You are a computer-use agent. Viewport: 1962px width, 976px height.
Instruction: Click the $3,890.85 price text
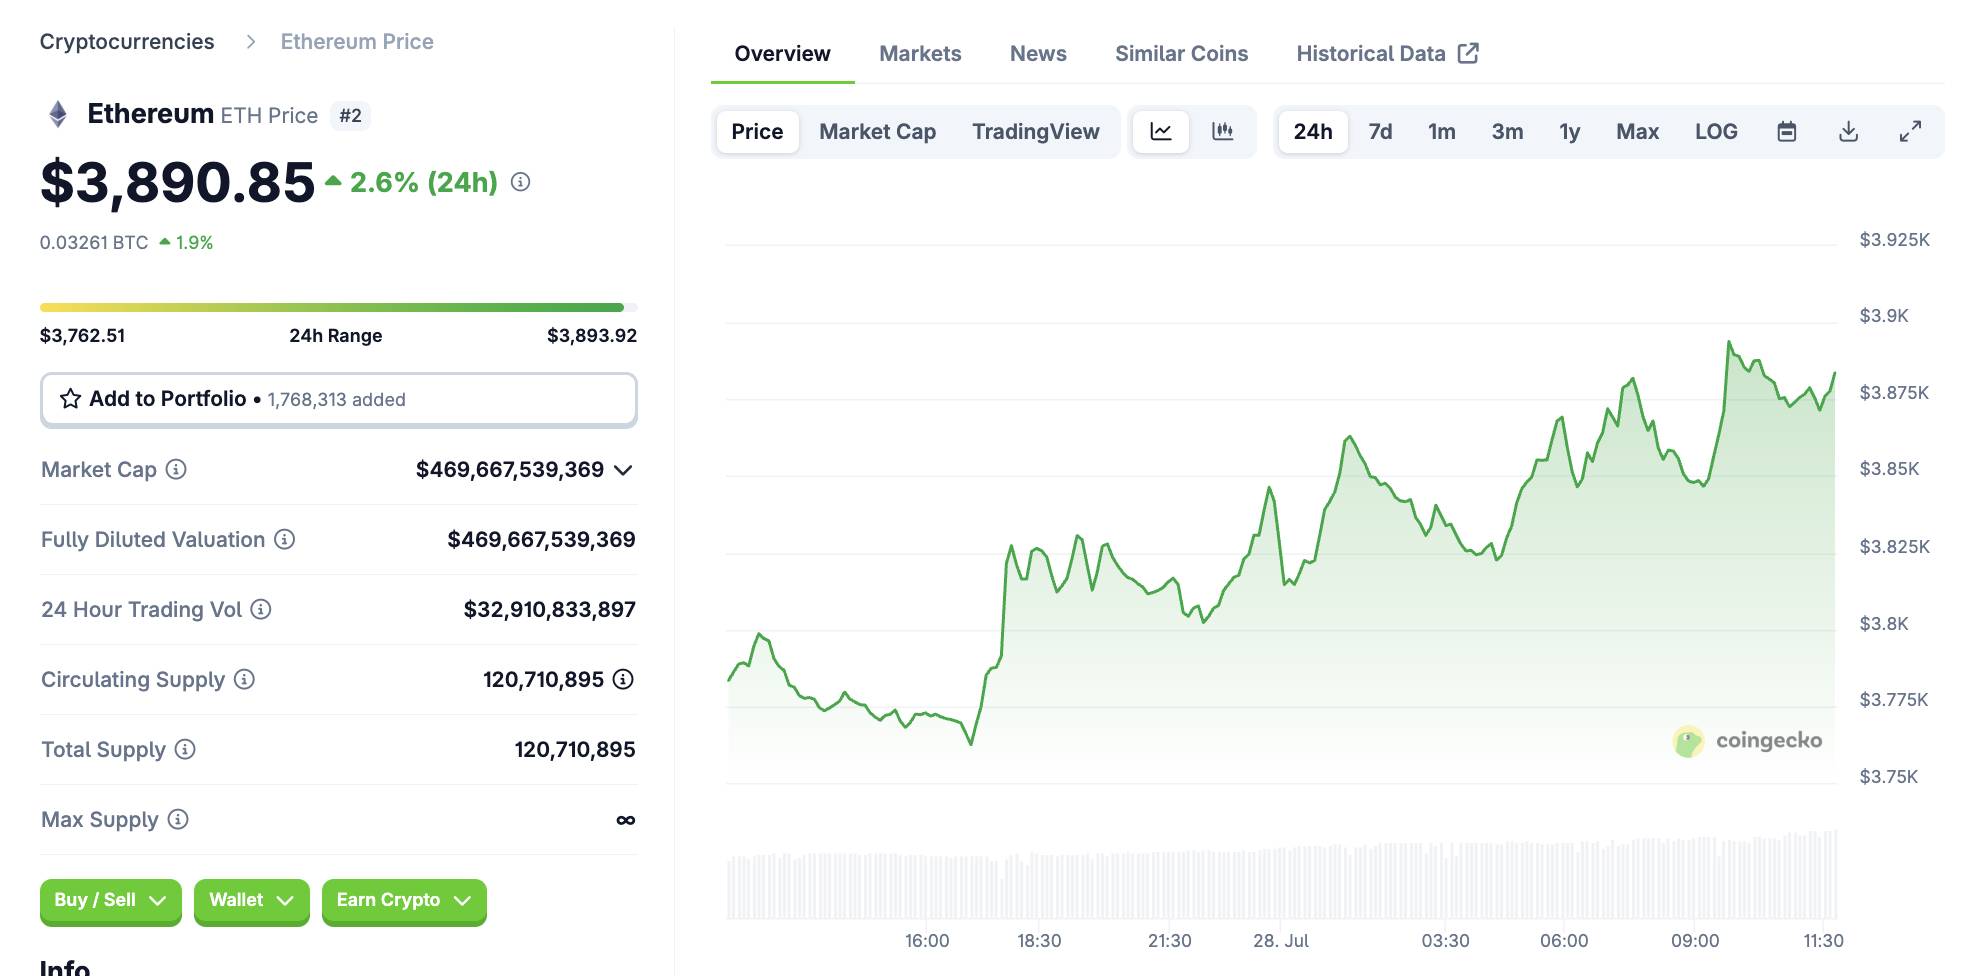177,182
